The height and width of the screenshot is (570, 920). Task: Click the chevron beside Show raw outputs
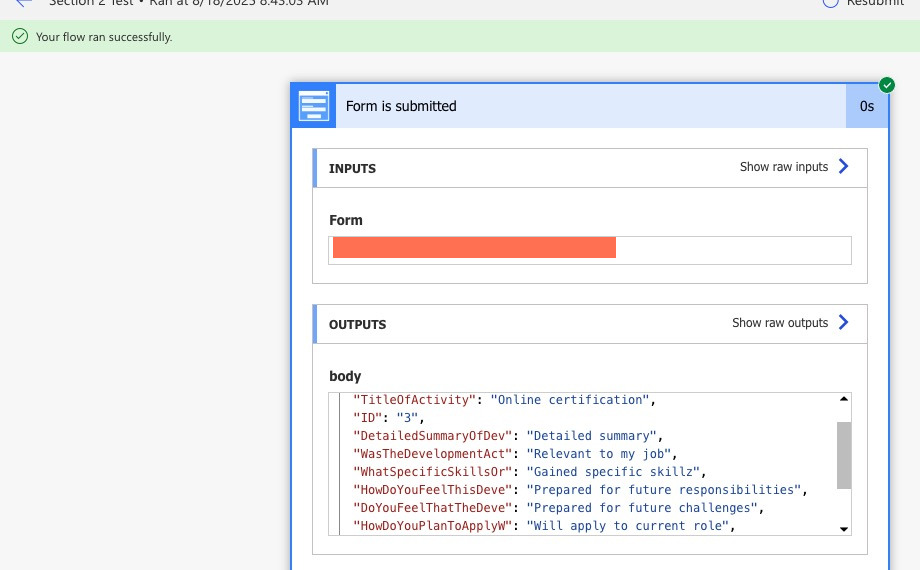coord(843,323)
